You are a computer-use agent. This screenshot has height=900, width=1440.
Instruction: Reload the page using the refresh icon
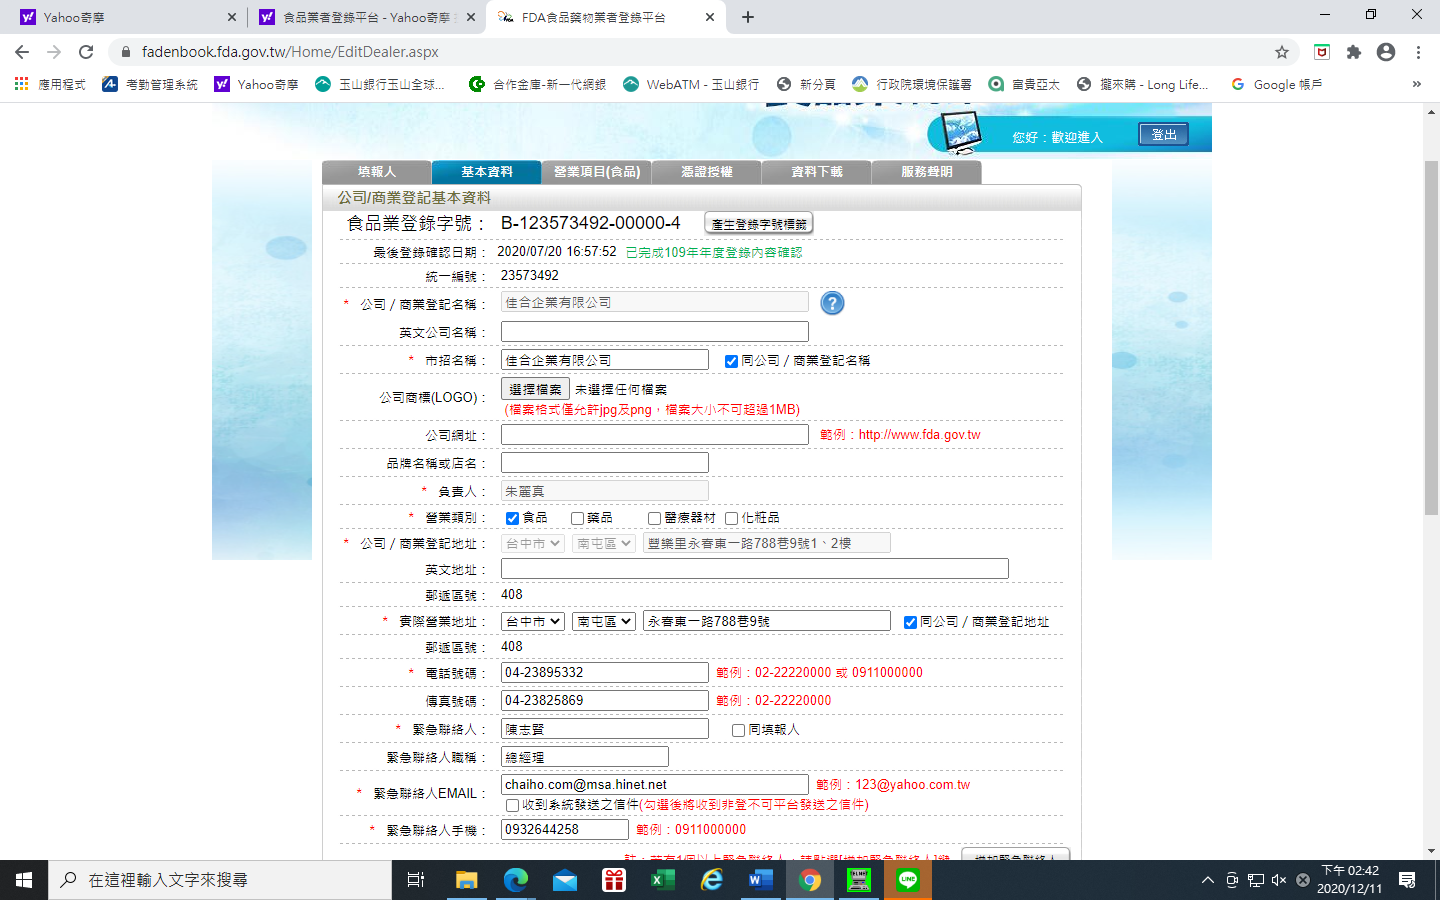tap(86, 52)
